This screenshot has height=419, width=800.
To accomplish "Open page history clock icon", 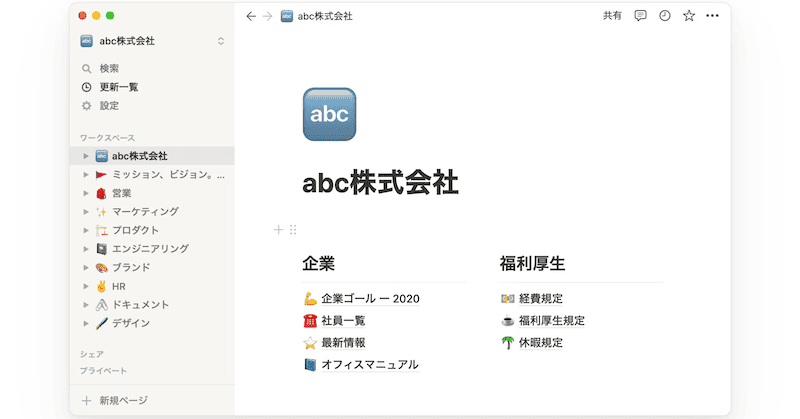I will coord(664,16).
